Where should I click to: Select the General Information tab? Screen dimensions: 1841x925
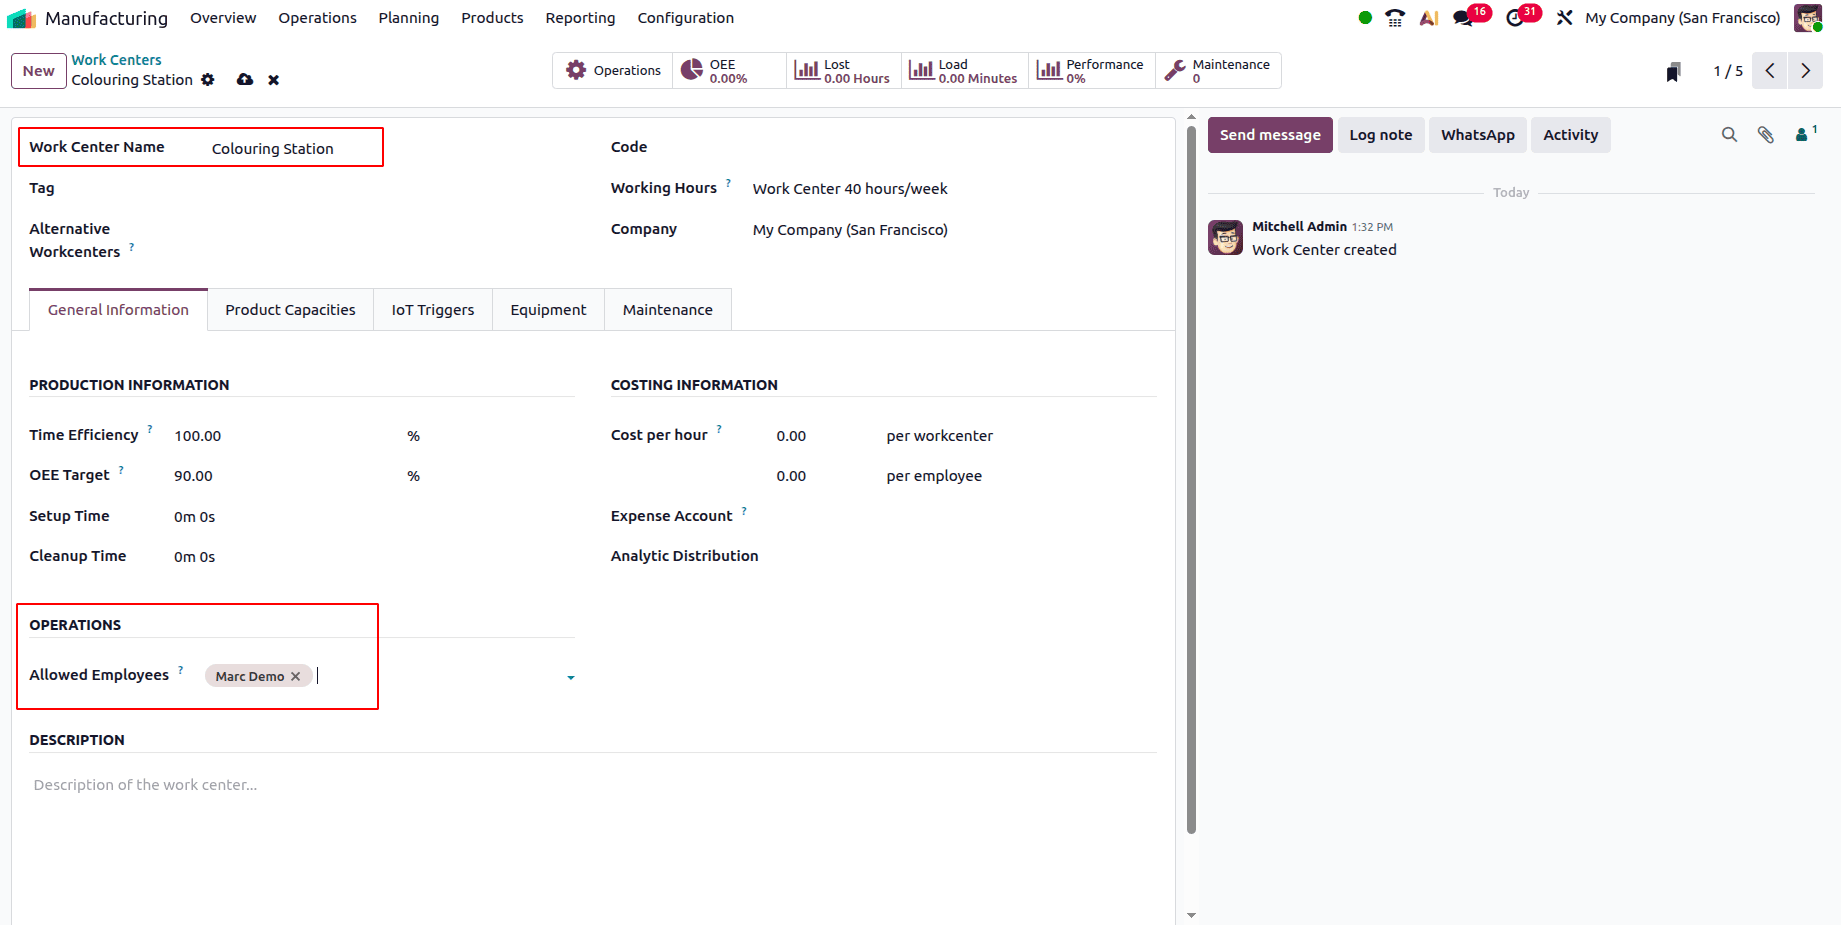(118, 310)
